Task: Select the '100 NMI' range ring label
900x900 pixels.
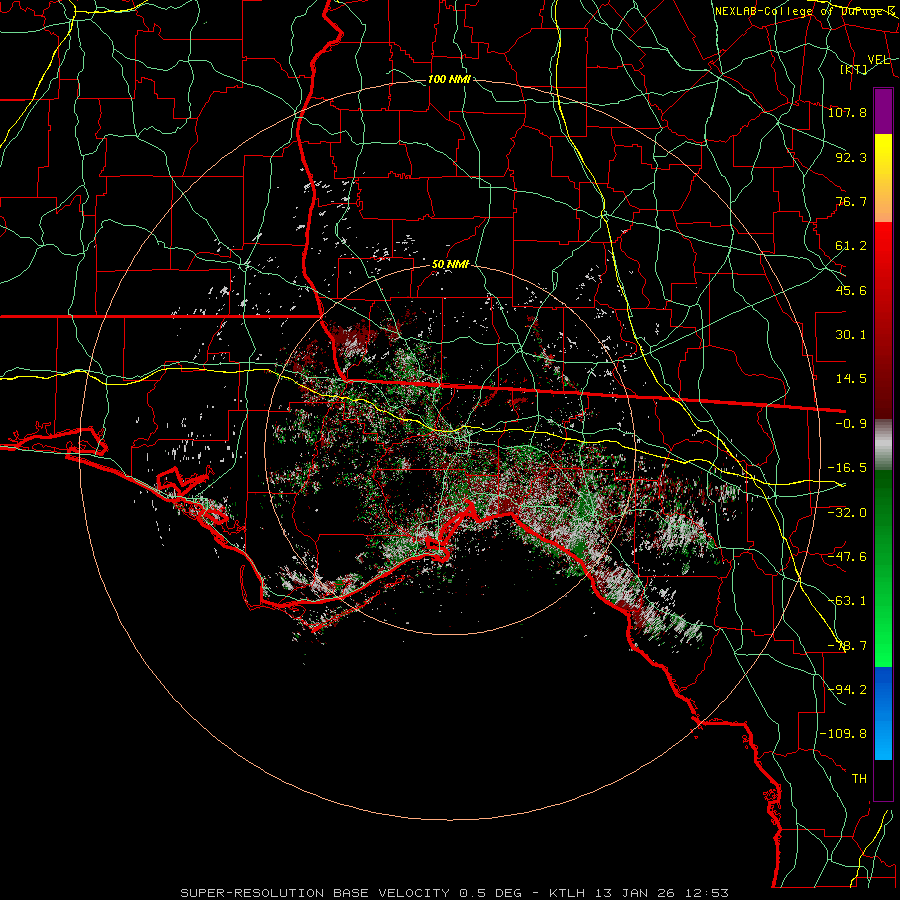Action: tap(449, 79)
